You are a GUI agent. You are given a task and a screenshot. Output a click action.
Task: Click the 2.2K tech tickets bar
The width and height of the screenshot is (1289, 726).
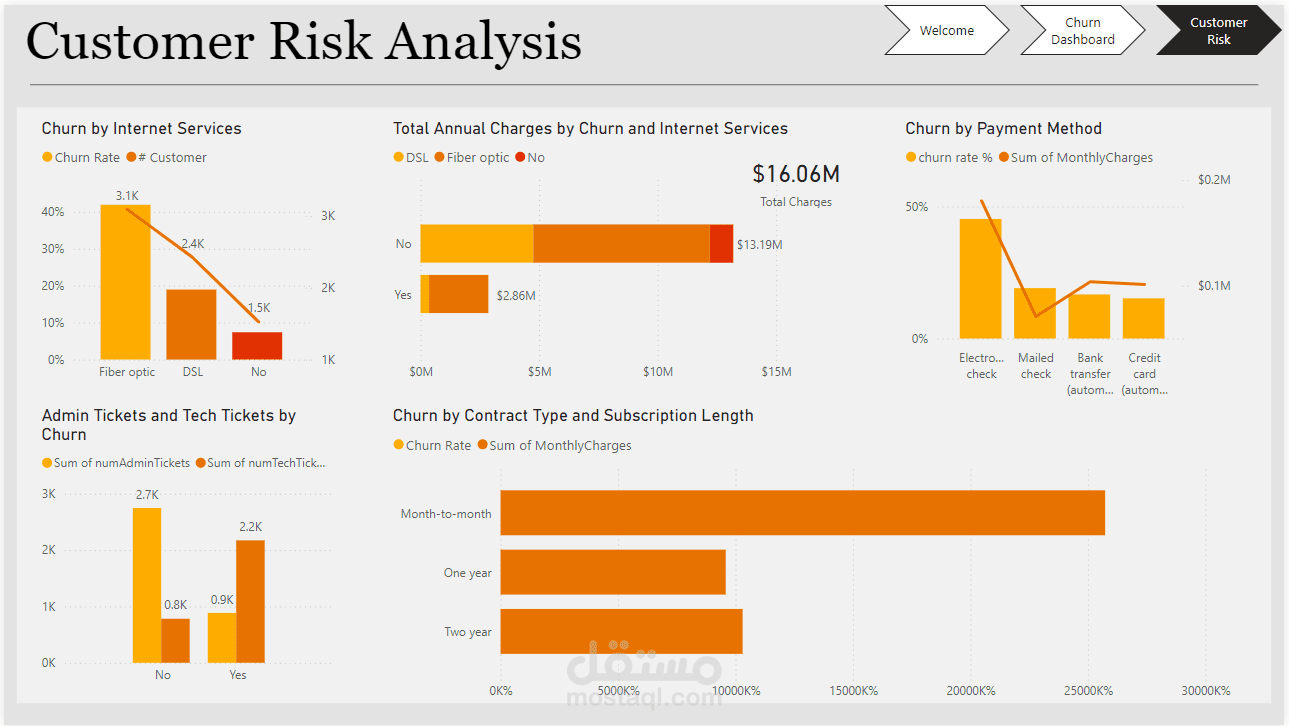251,601
